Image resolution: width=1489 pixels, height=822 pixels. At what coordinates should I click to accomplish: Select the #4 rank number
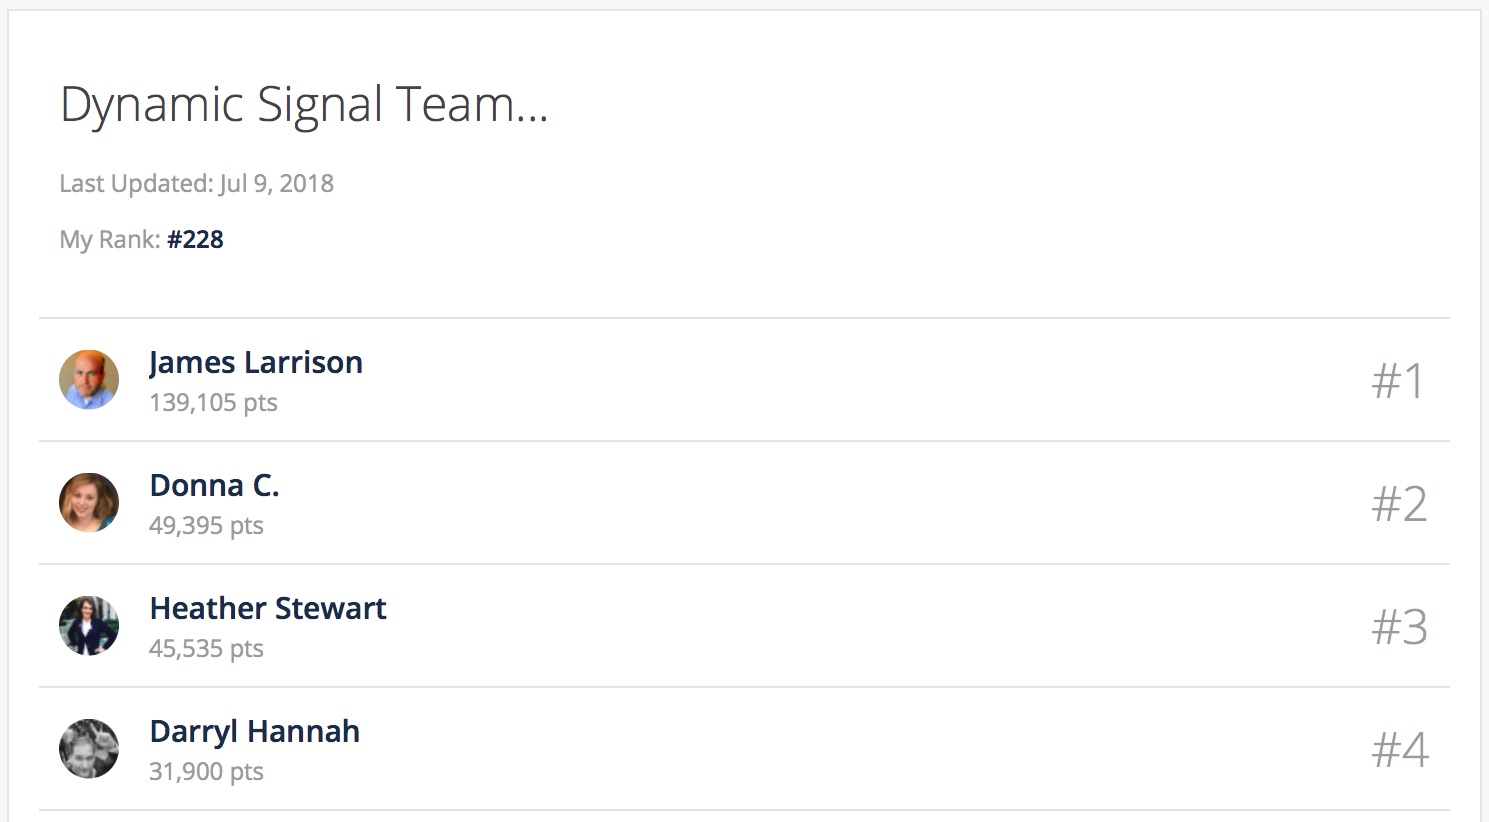pos(1400,749)
